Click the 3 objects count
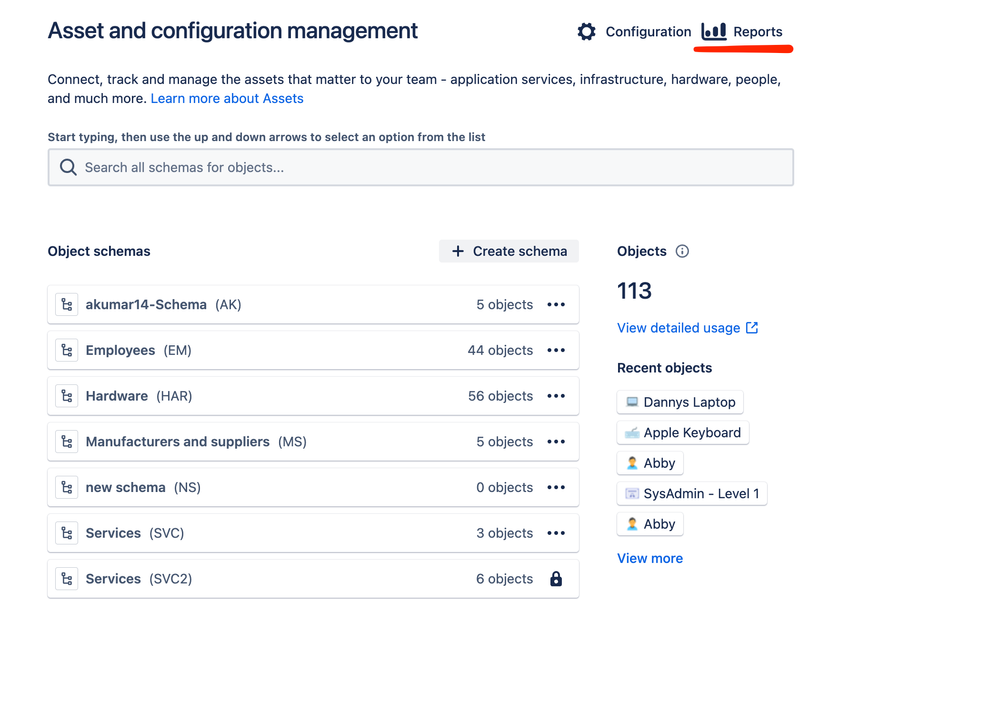This screenshot has height=725, width=998. [x=505, y=533]
